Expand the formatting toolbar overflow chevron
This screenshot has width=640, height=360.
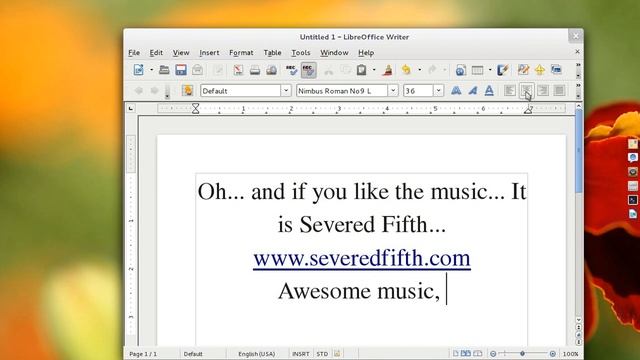pos(578,85)
